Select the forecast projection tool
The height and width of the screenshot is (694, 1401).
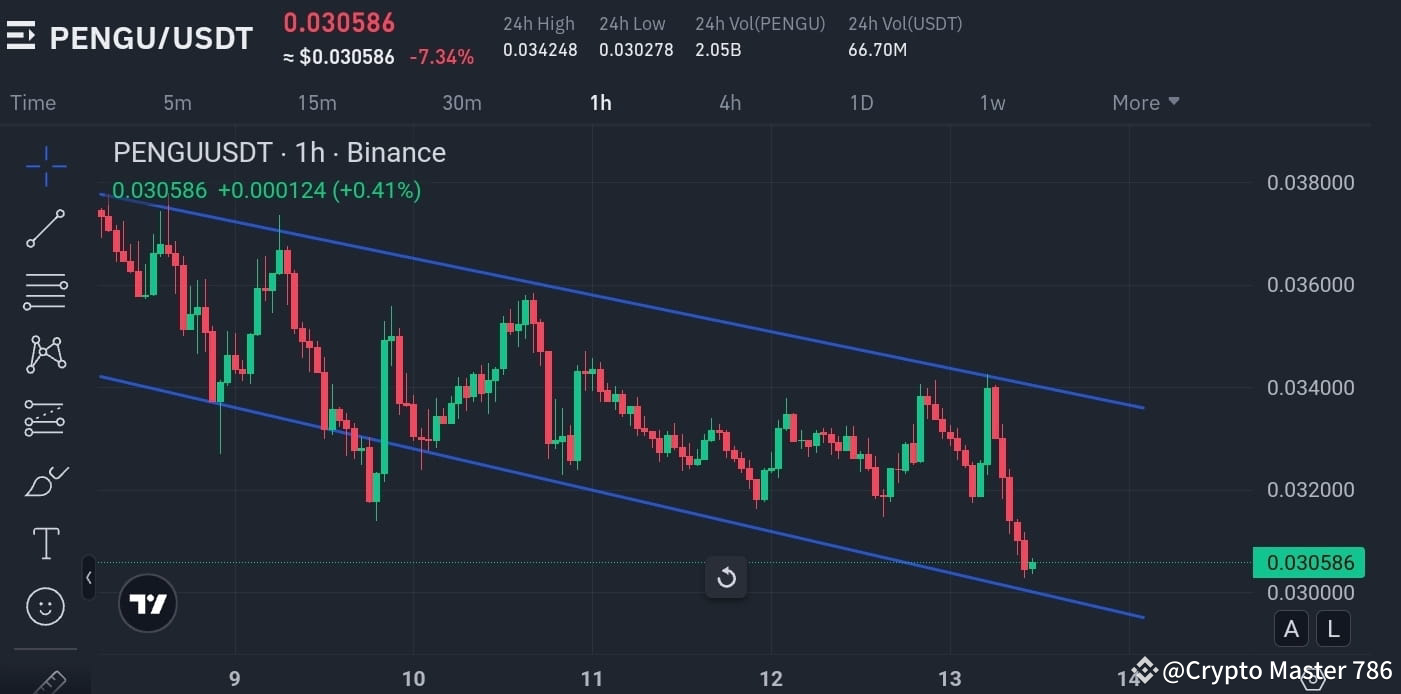(x=45, y=417)
